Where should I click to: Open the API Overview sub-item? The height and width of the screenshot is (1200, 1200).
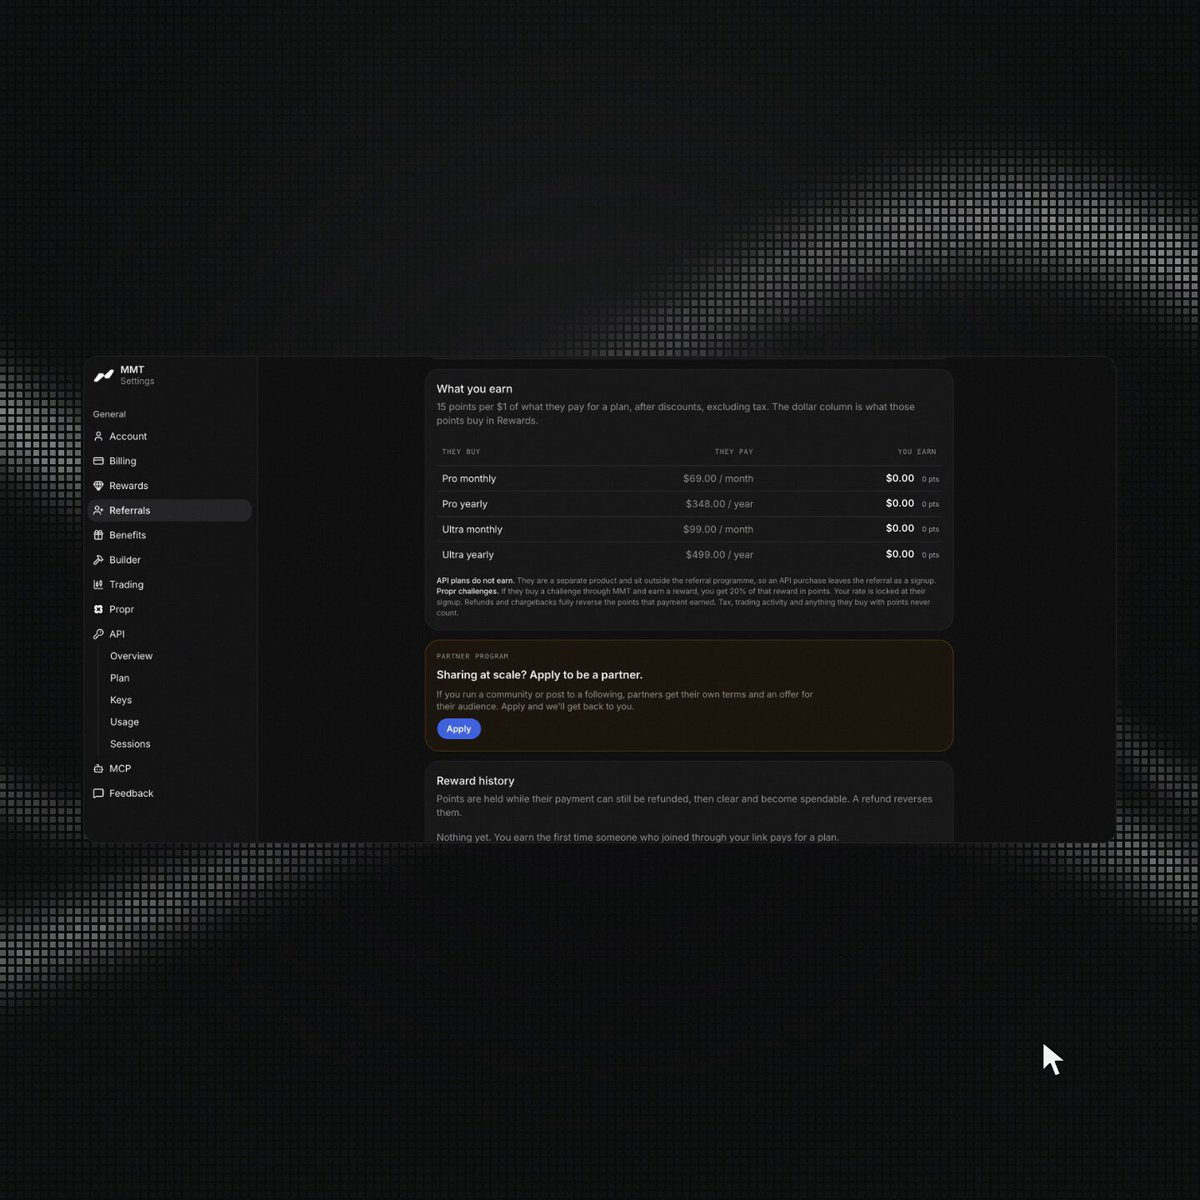pos(131,656)
